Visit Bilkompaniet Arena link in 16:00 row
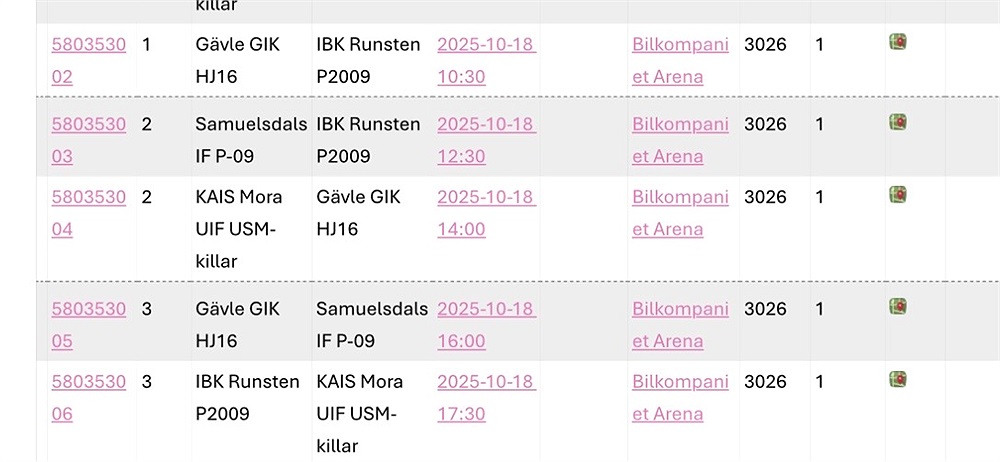 (680, 325)
